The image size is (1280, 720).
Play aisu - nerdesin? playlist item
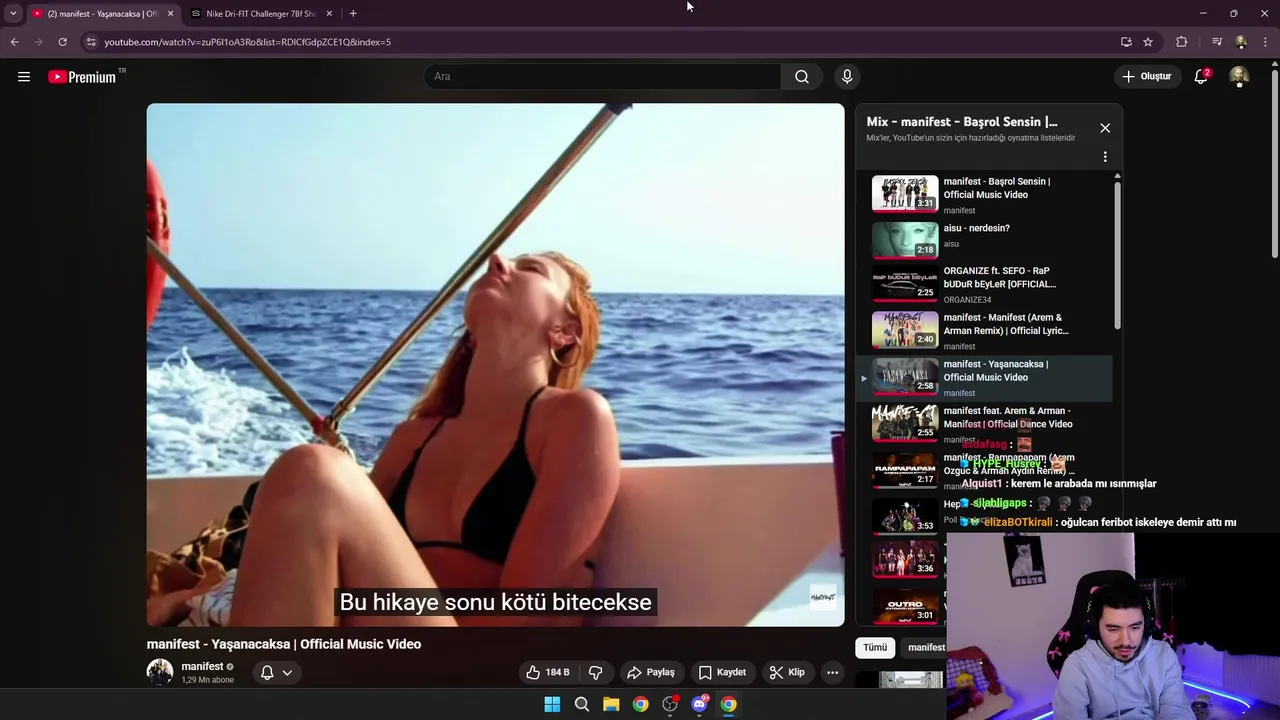click(985, 240)
